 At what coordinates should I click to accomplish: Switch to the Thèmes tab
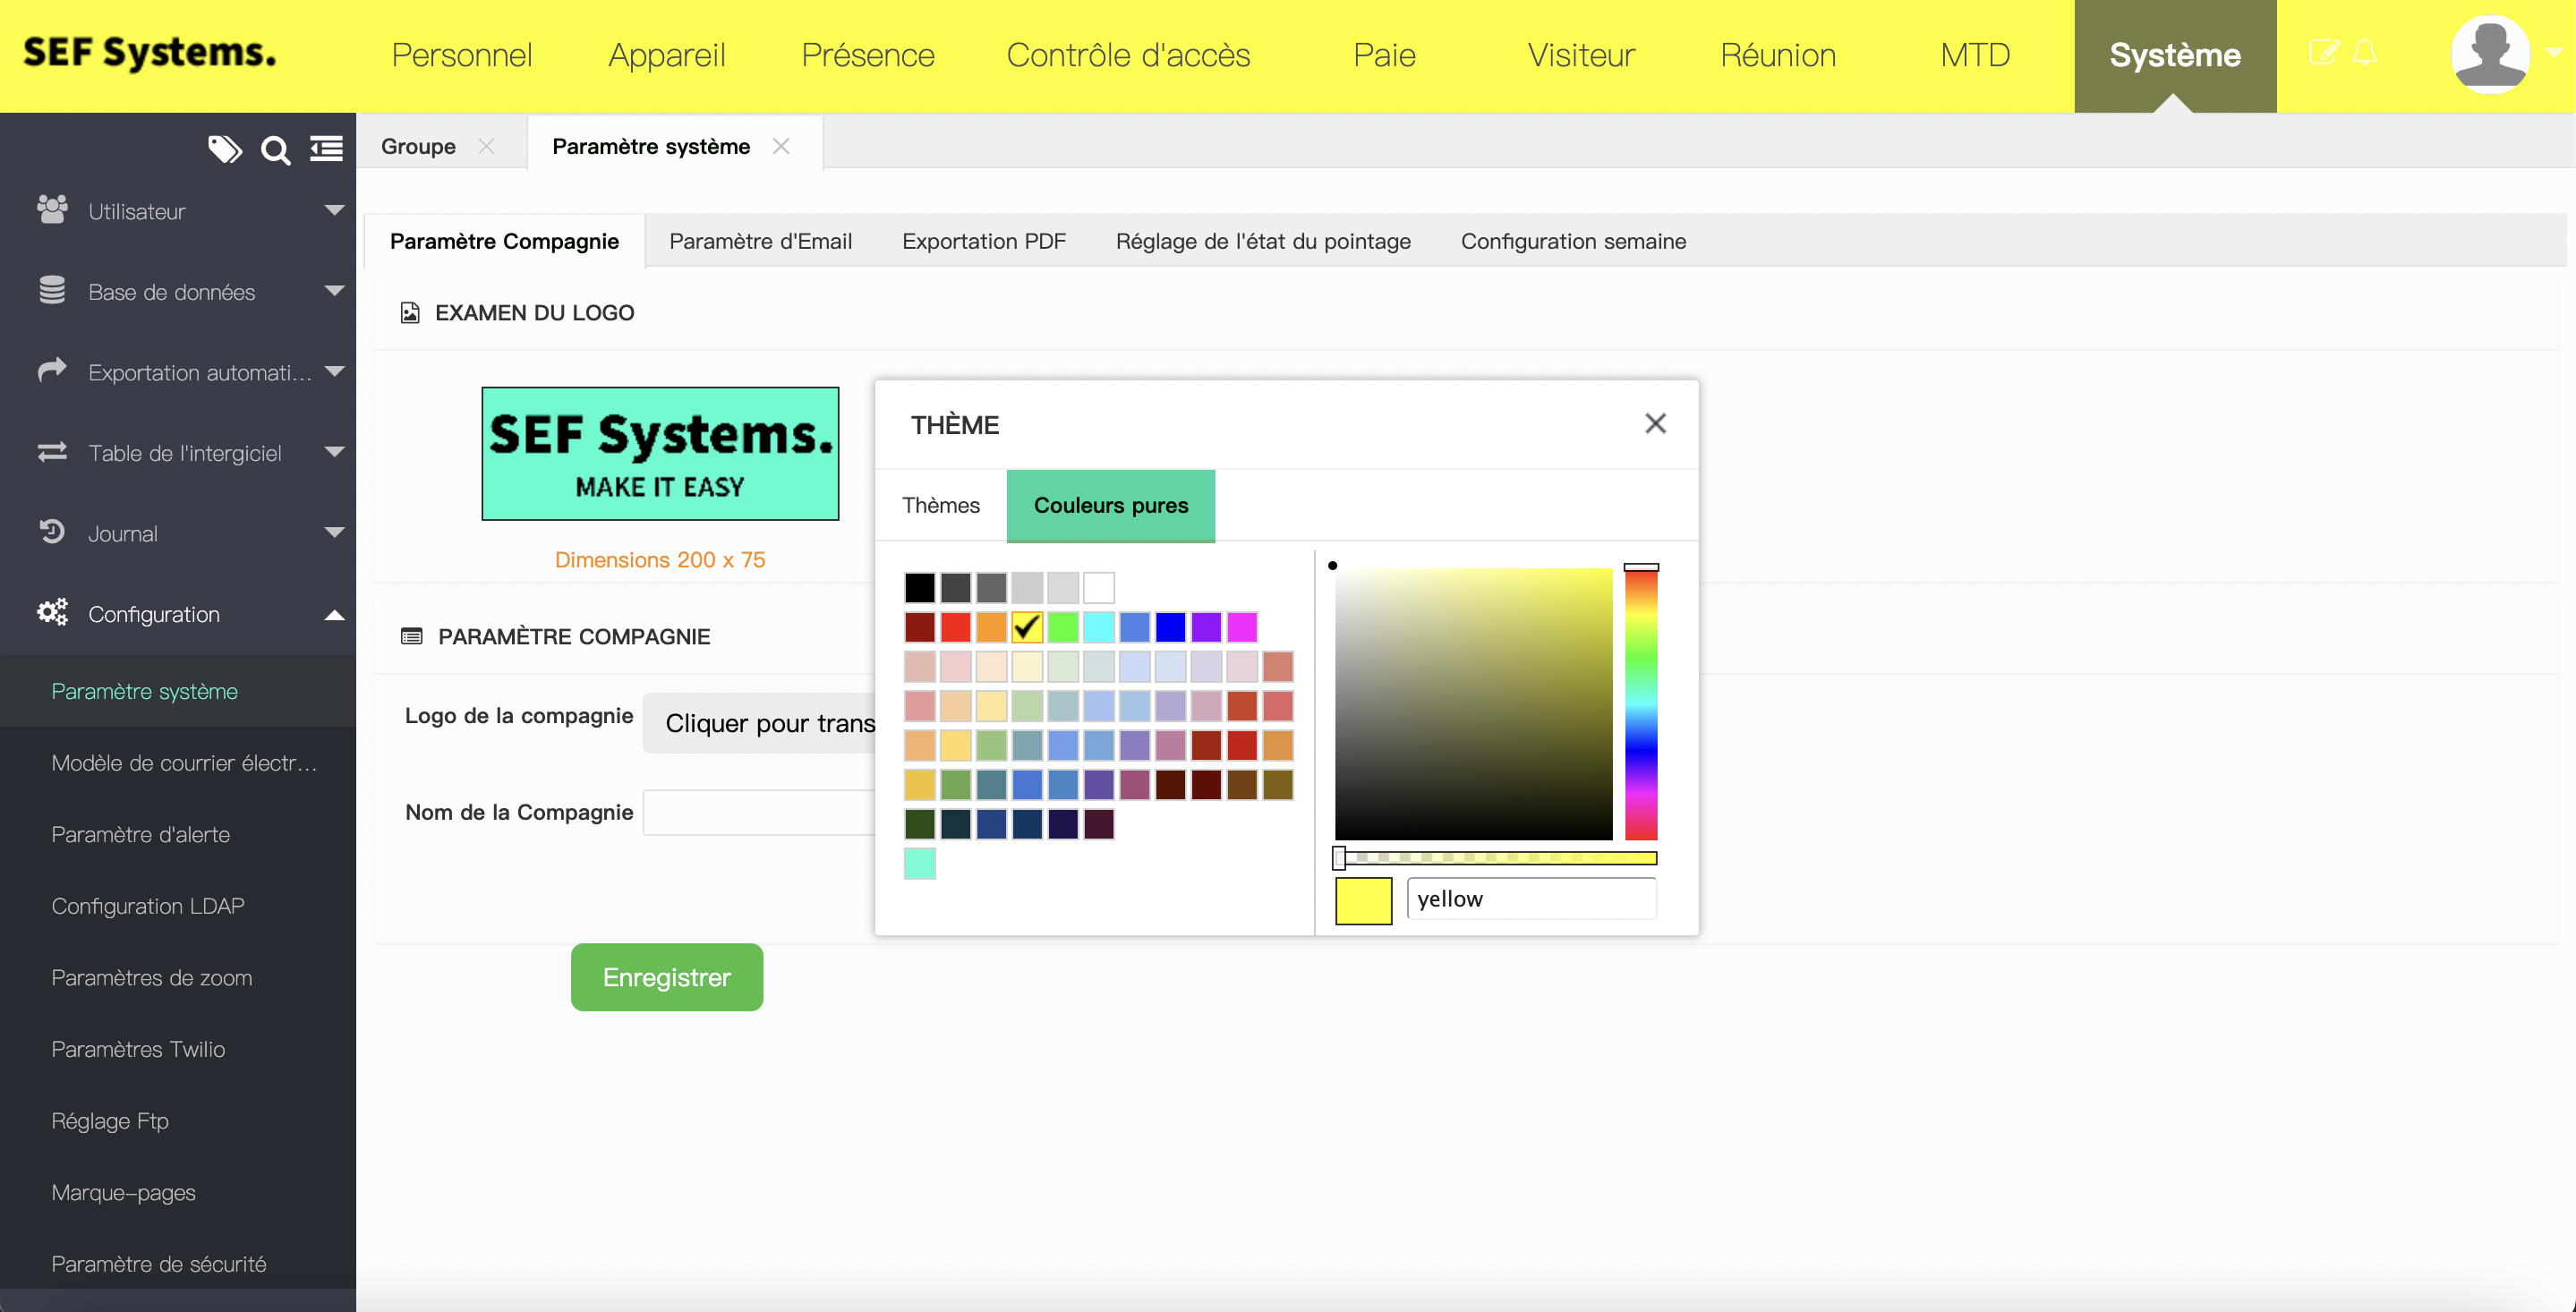940,505
